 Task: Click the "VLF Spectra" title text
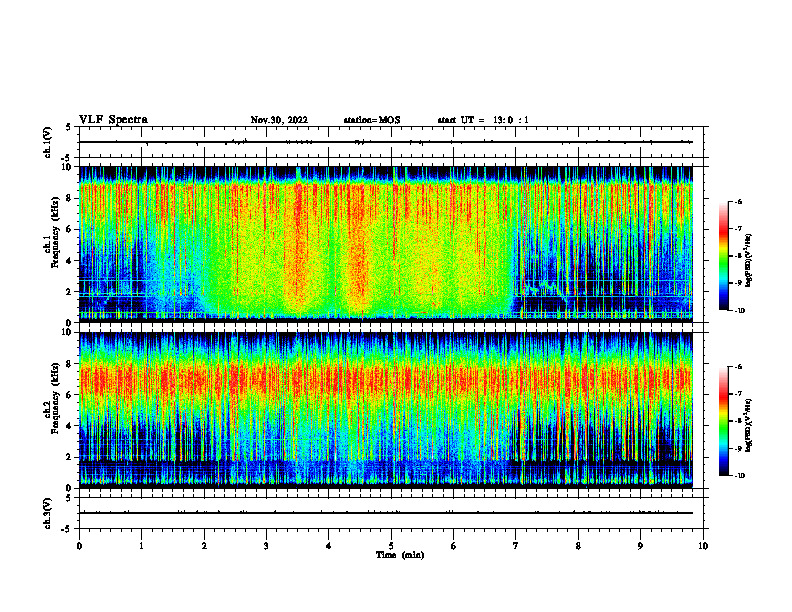113,120
